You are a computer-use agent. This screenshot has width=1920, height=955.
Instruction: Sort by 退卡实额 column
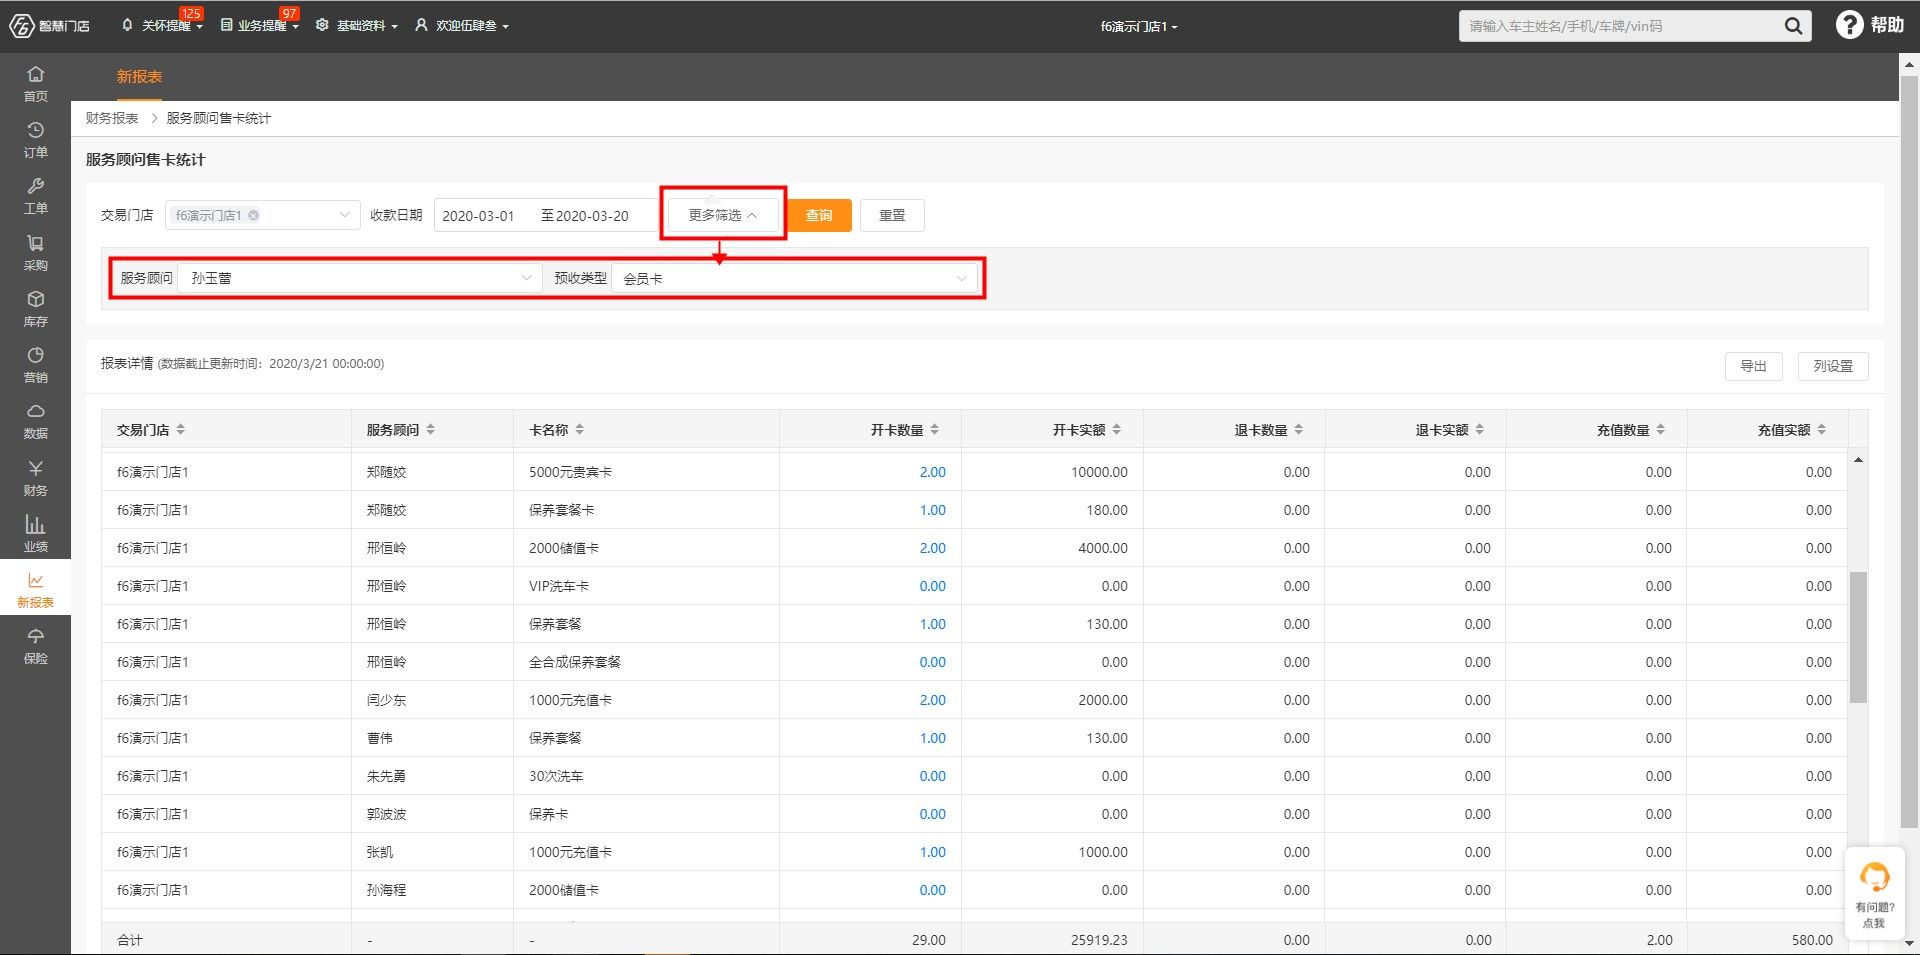coord(1480,429)
